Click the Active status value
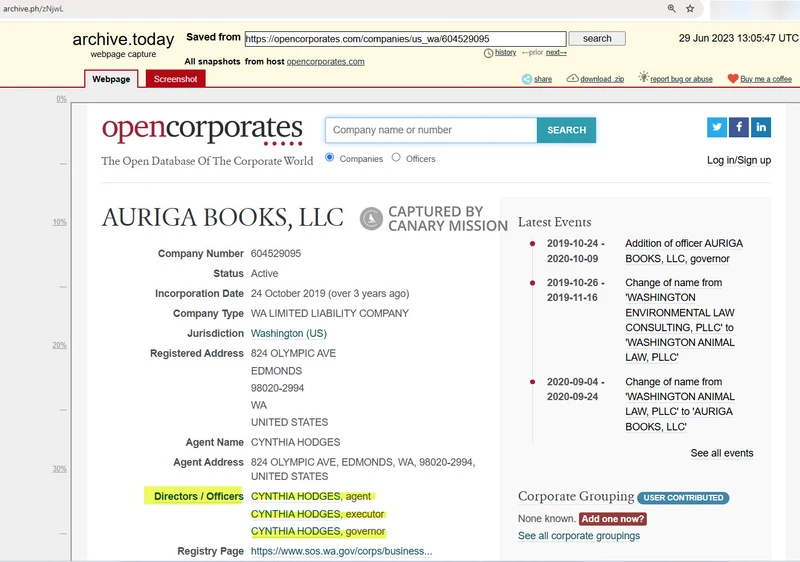The image size is (800, 562). [264, 273]
